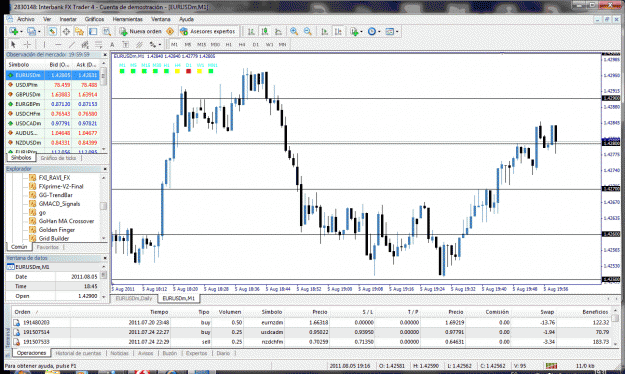
Task: Select the Cursor arrow tool
Action: pyautogui.click(x=13, y=45)
